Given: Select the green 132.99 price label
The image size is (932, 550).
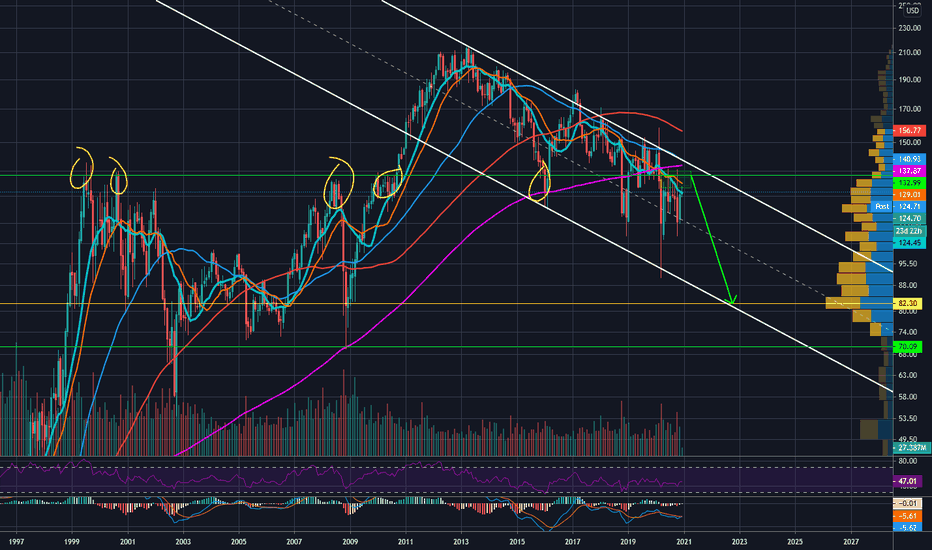Looking at the screenshot, I should click(x=909, y=183).
